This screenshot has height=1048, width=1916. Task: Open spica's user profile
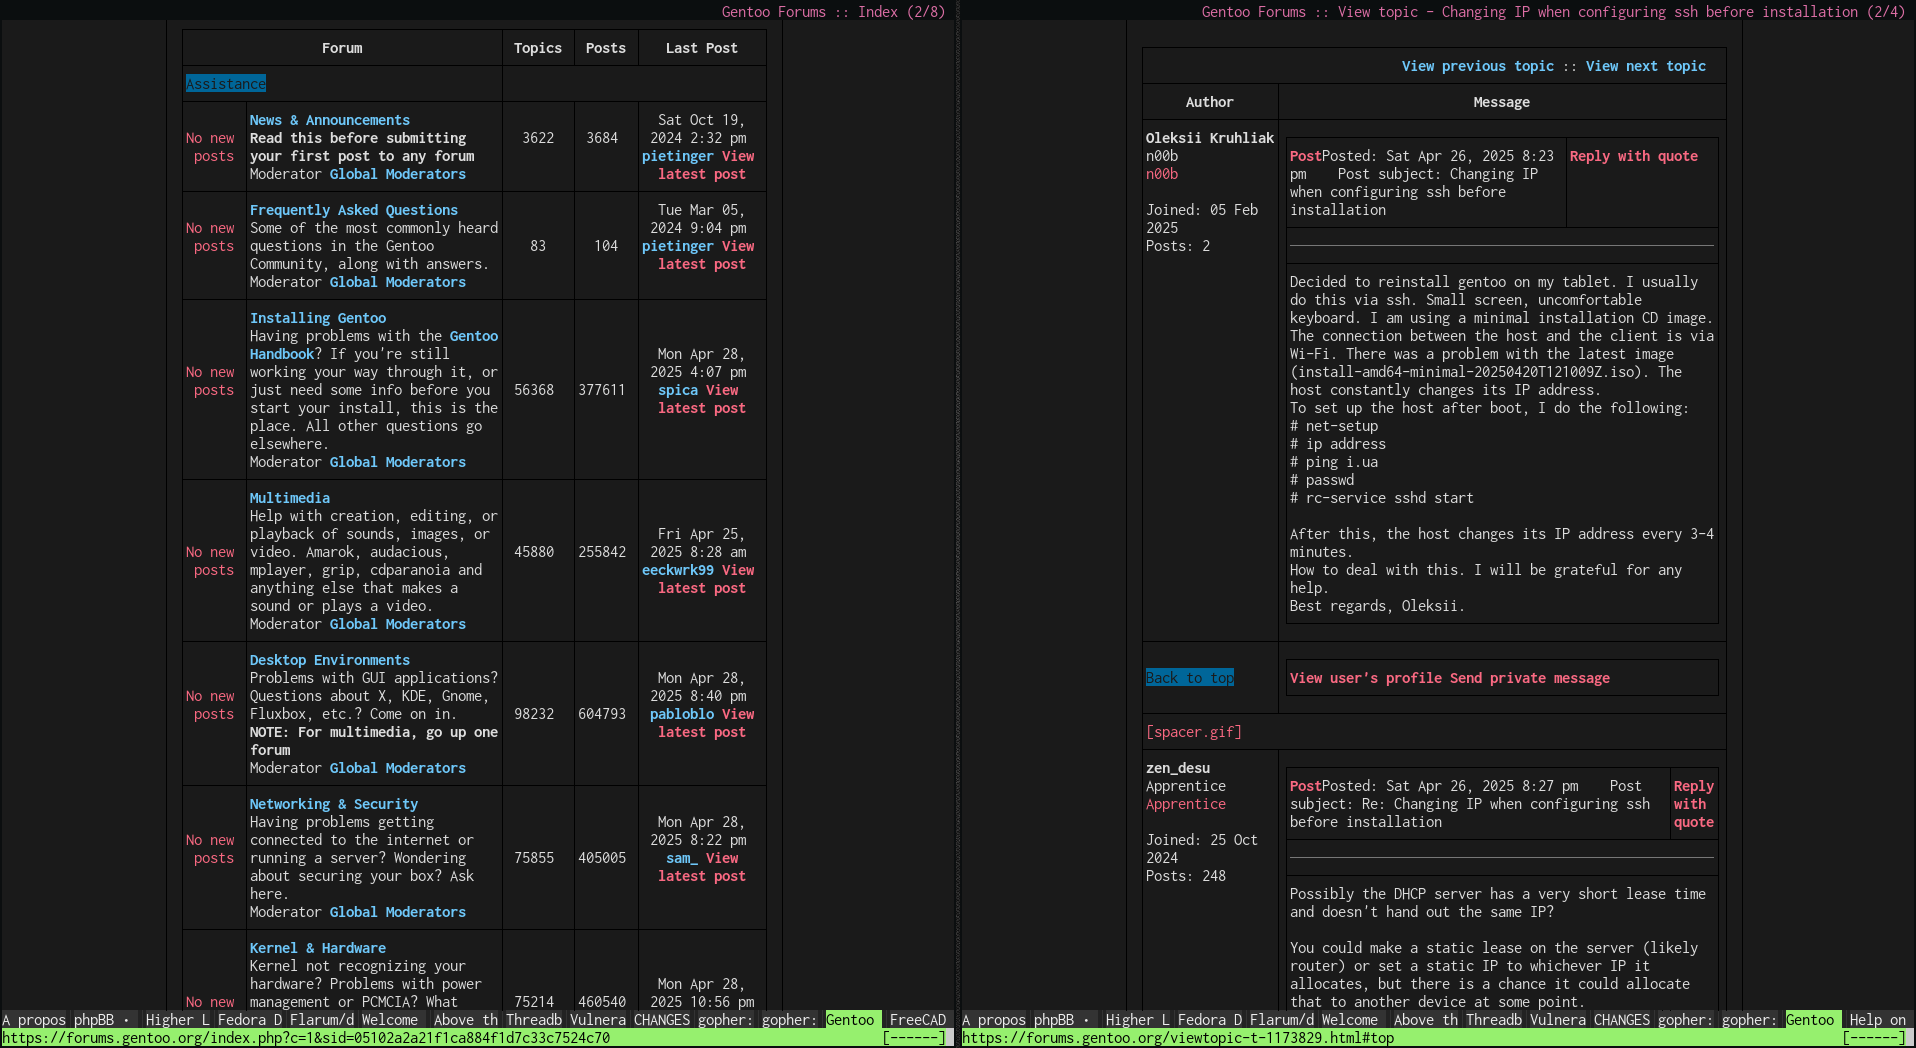pos(677,390)
